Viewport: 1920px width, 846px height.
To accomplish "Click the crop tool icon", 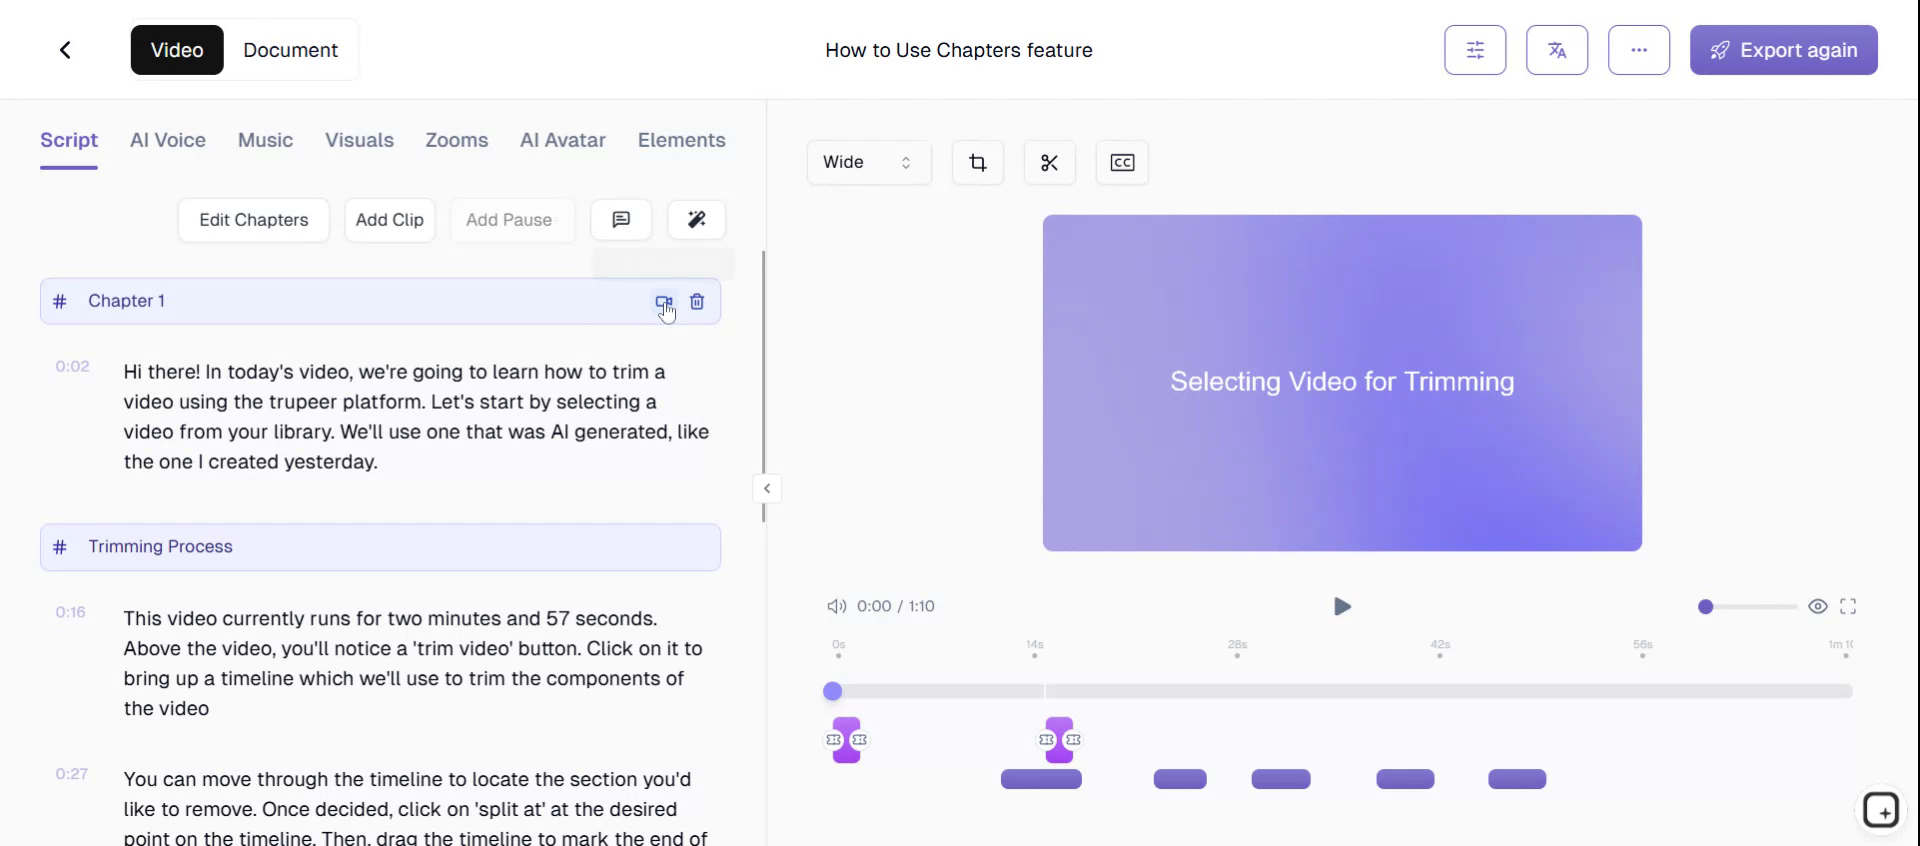I will [978, 162].
